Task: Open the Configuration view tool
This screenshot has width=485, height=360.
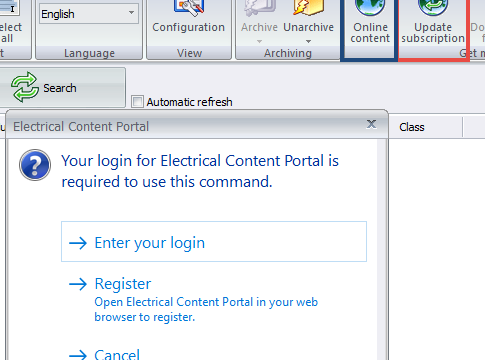Action: [189, 17]
